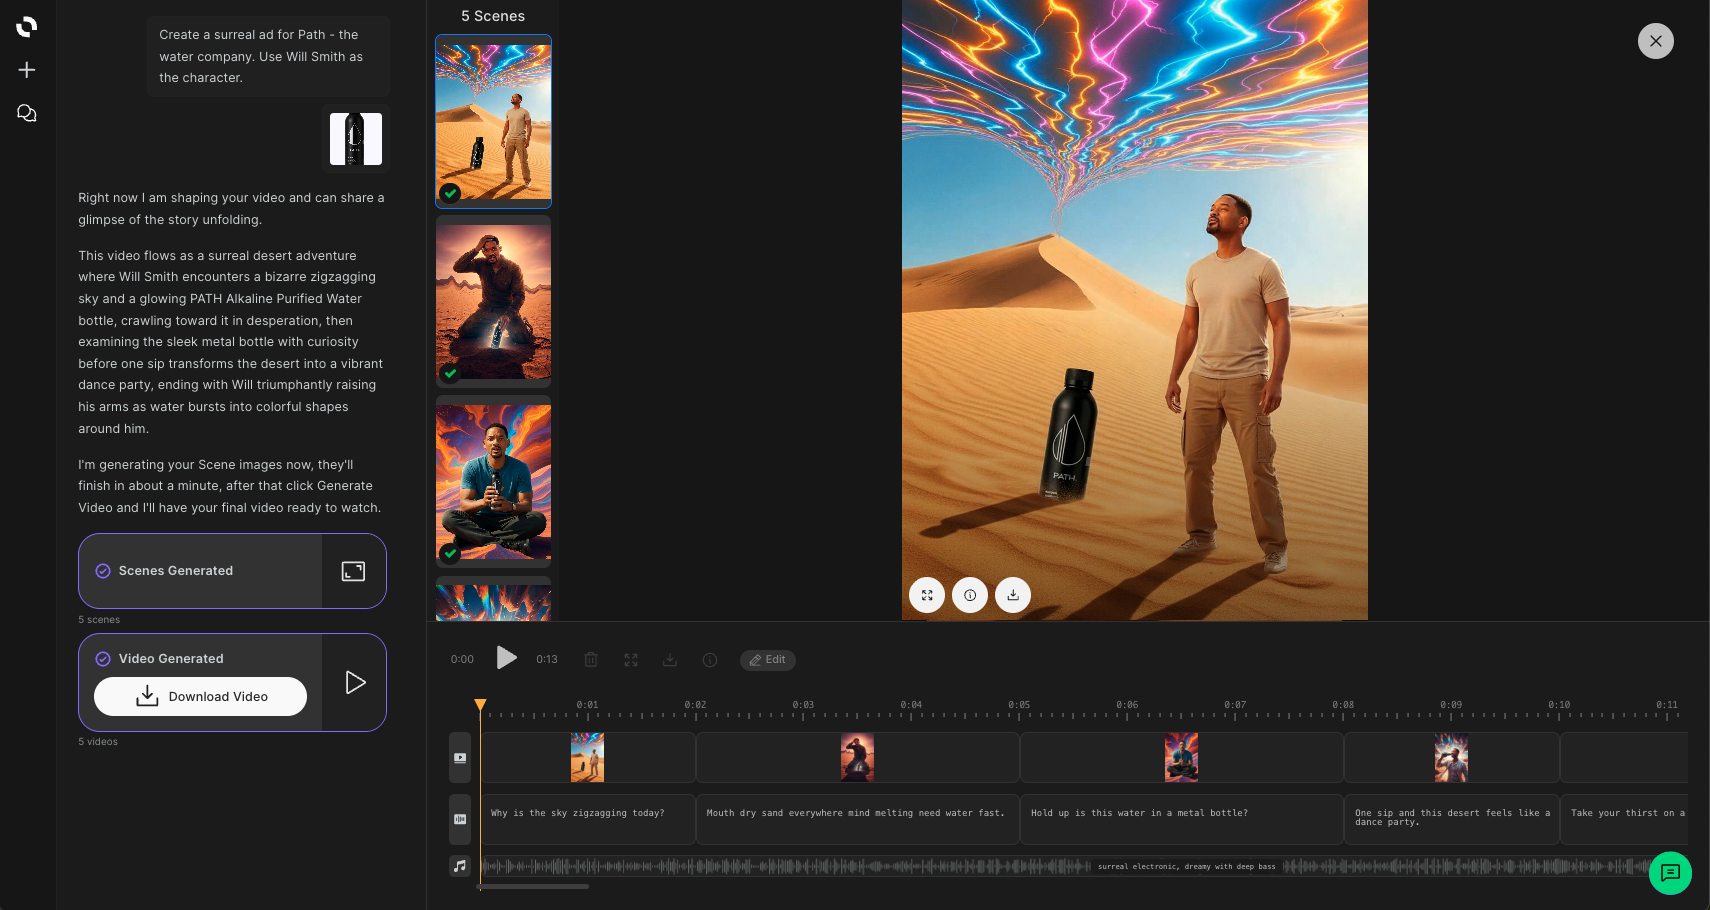Viewport: 1710px width, 910px height.
Task: Toggle the checkmark on the kneeling desert scene
Action: tap(449, 374)
